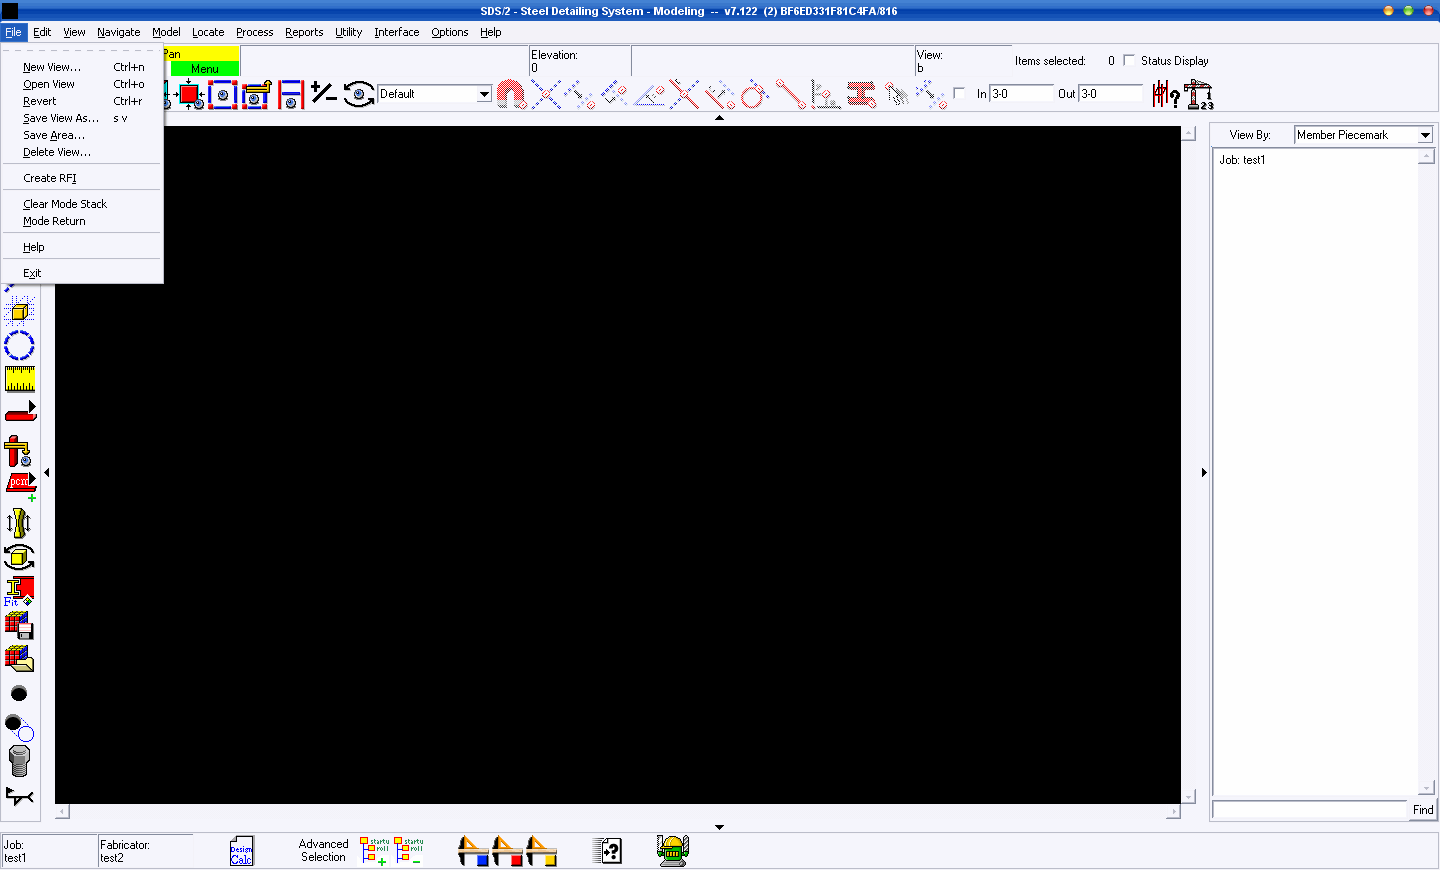This screenshot has height=870, width=1440.
Task: Select Create RFI menu entry
Action: point(84,178)
